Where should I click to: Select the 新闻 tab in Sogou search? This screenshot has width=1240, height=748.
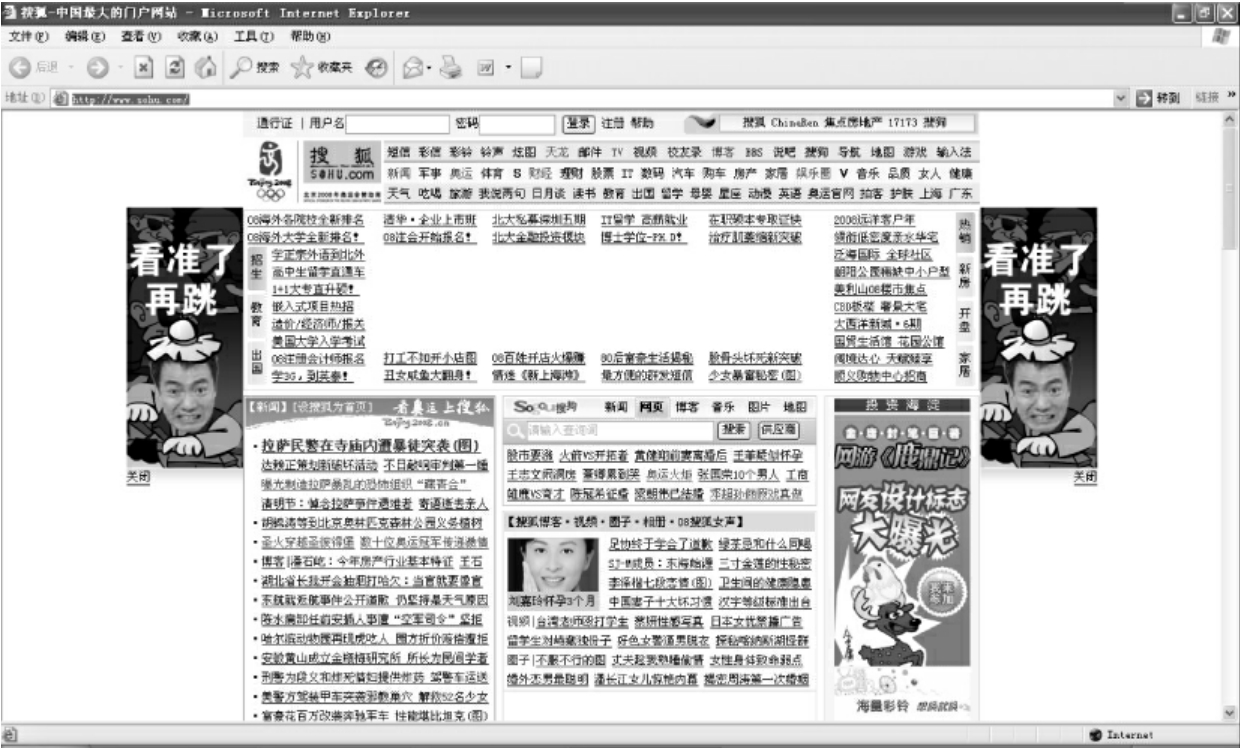(x=616, y=408)
